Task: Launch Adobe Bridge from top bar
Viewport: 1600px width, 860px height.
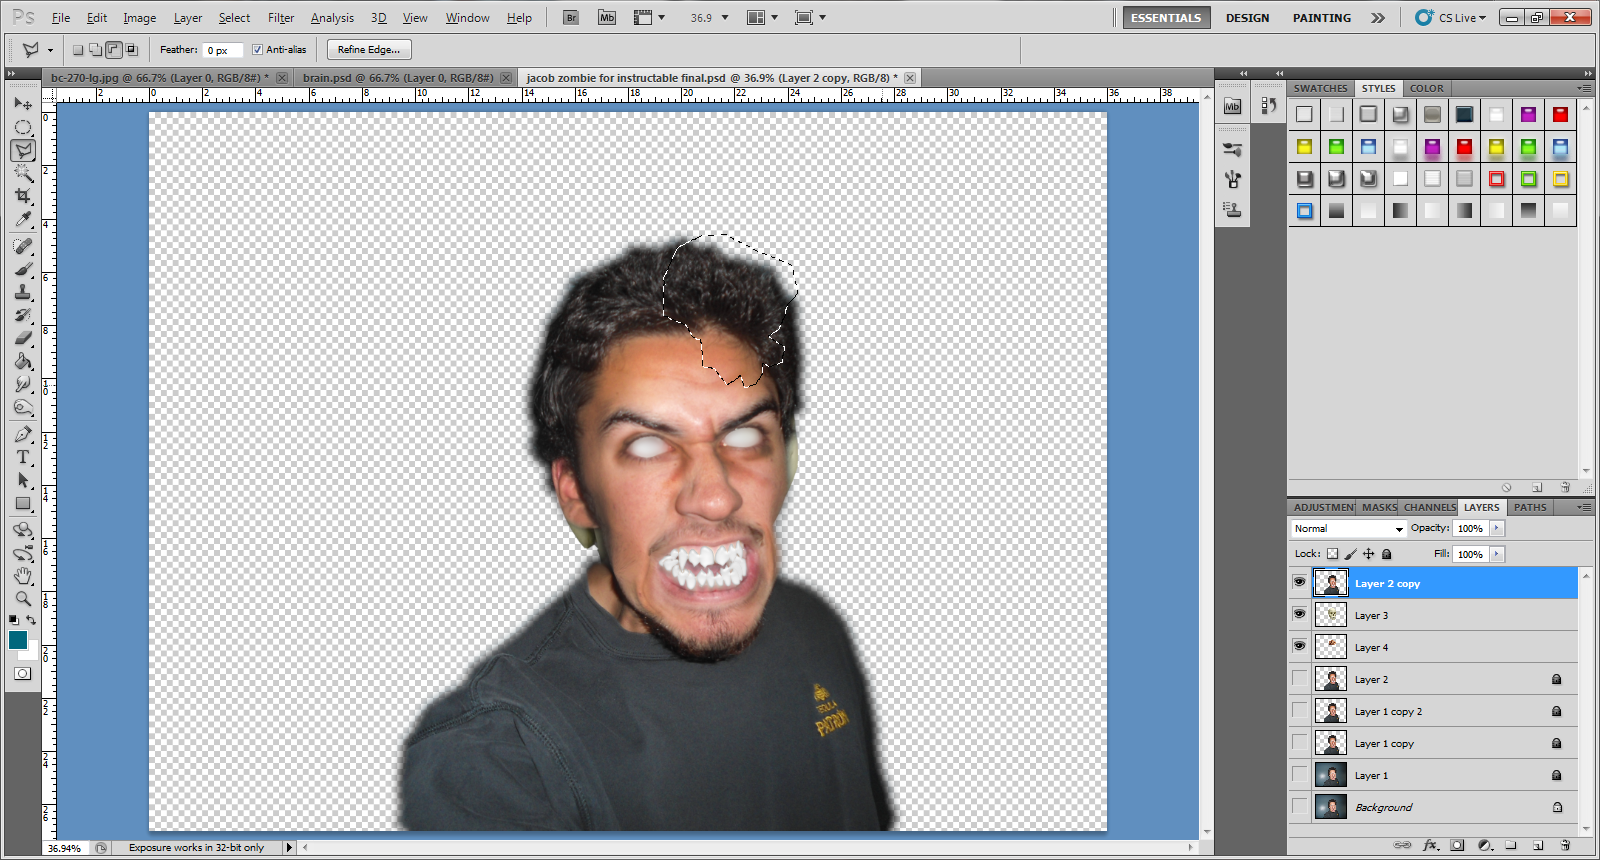Action: 571,18
